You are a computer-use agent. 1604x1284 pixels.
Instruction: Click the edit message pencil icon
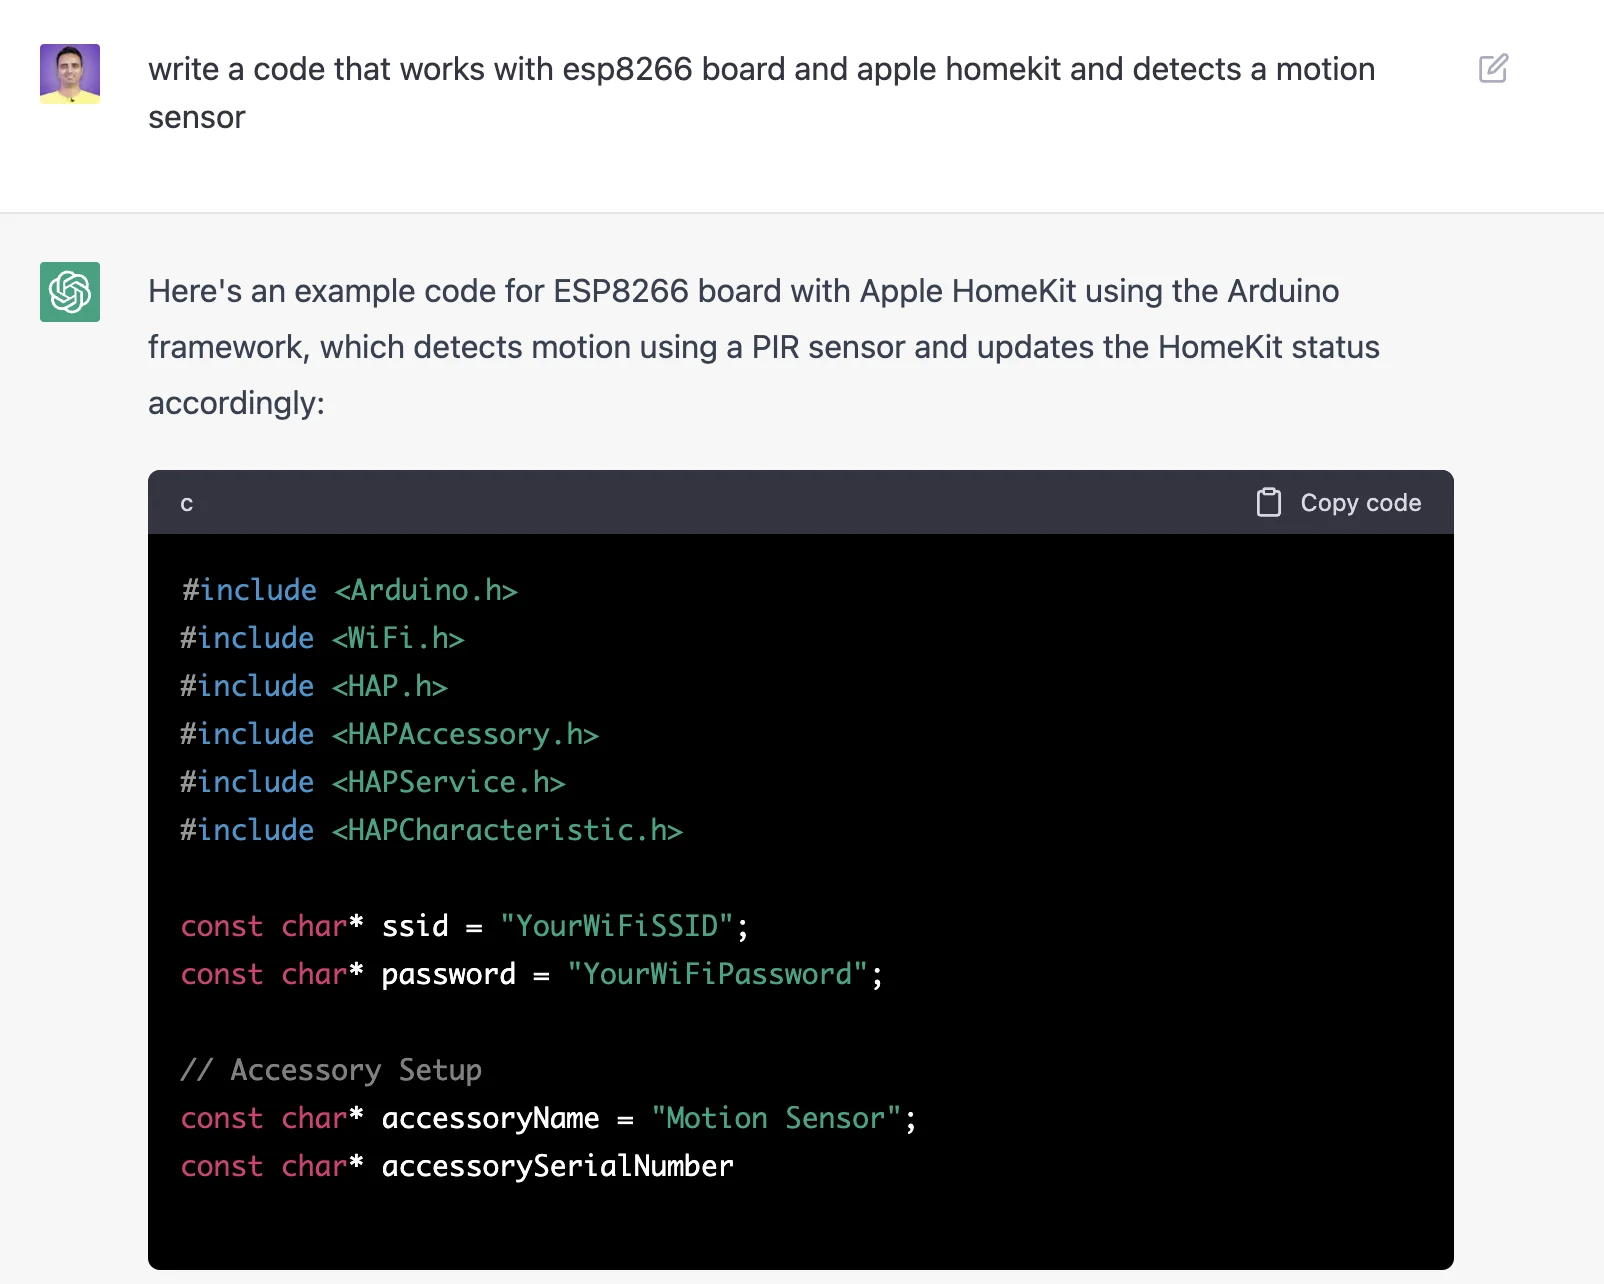pyautogui.click(x=1493, y=69)
